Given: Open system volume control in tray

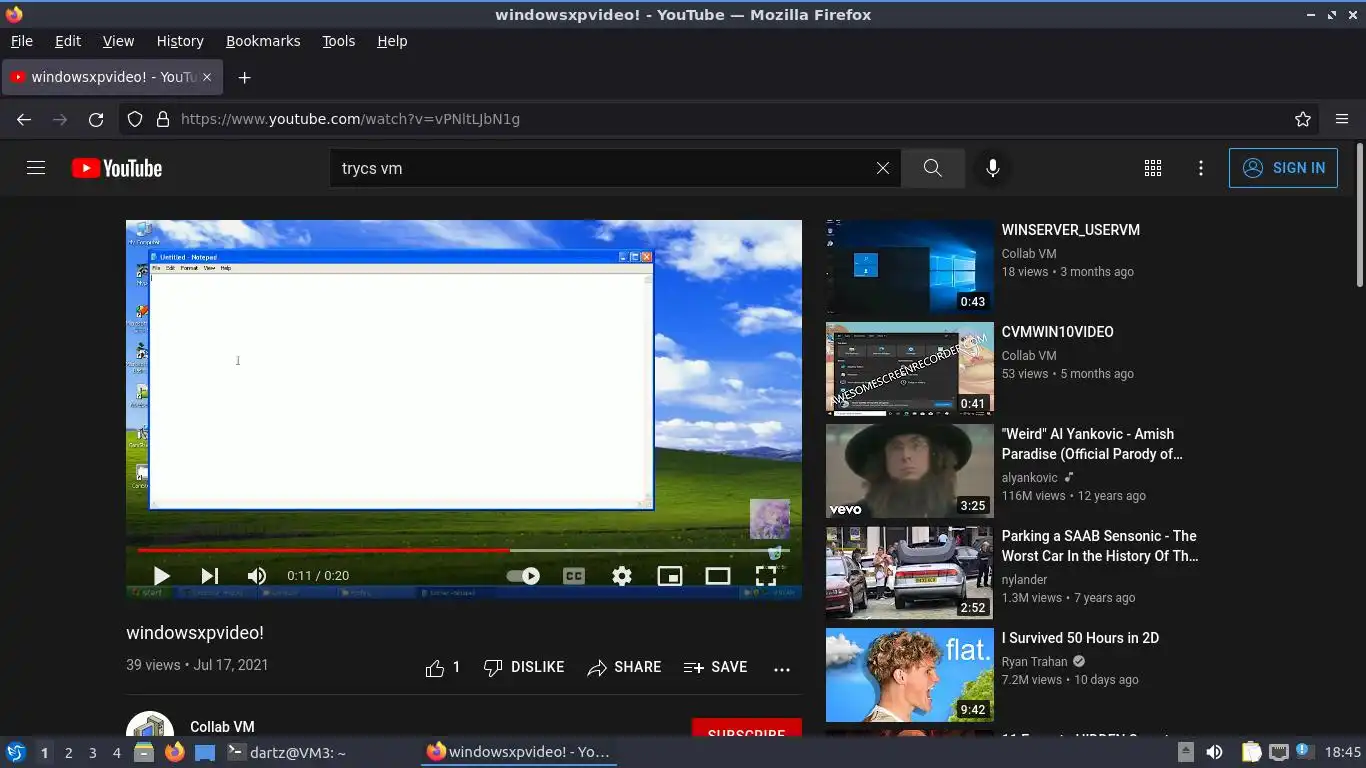Looking at the screenshot, I should click(x=1215, y=752).
